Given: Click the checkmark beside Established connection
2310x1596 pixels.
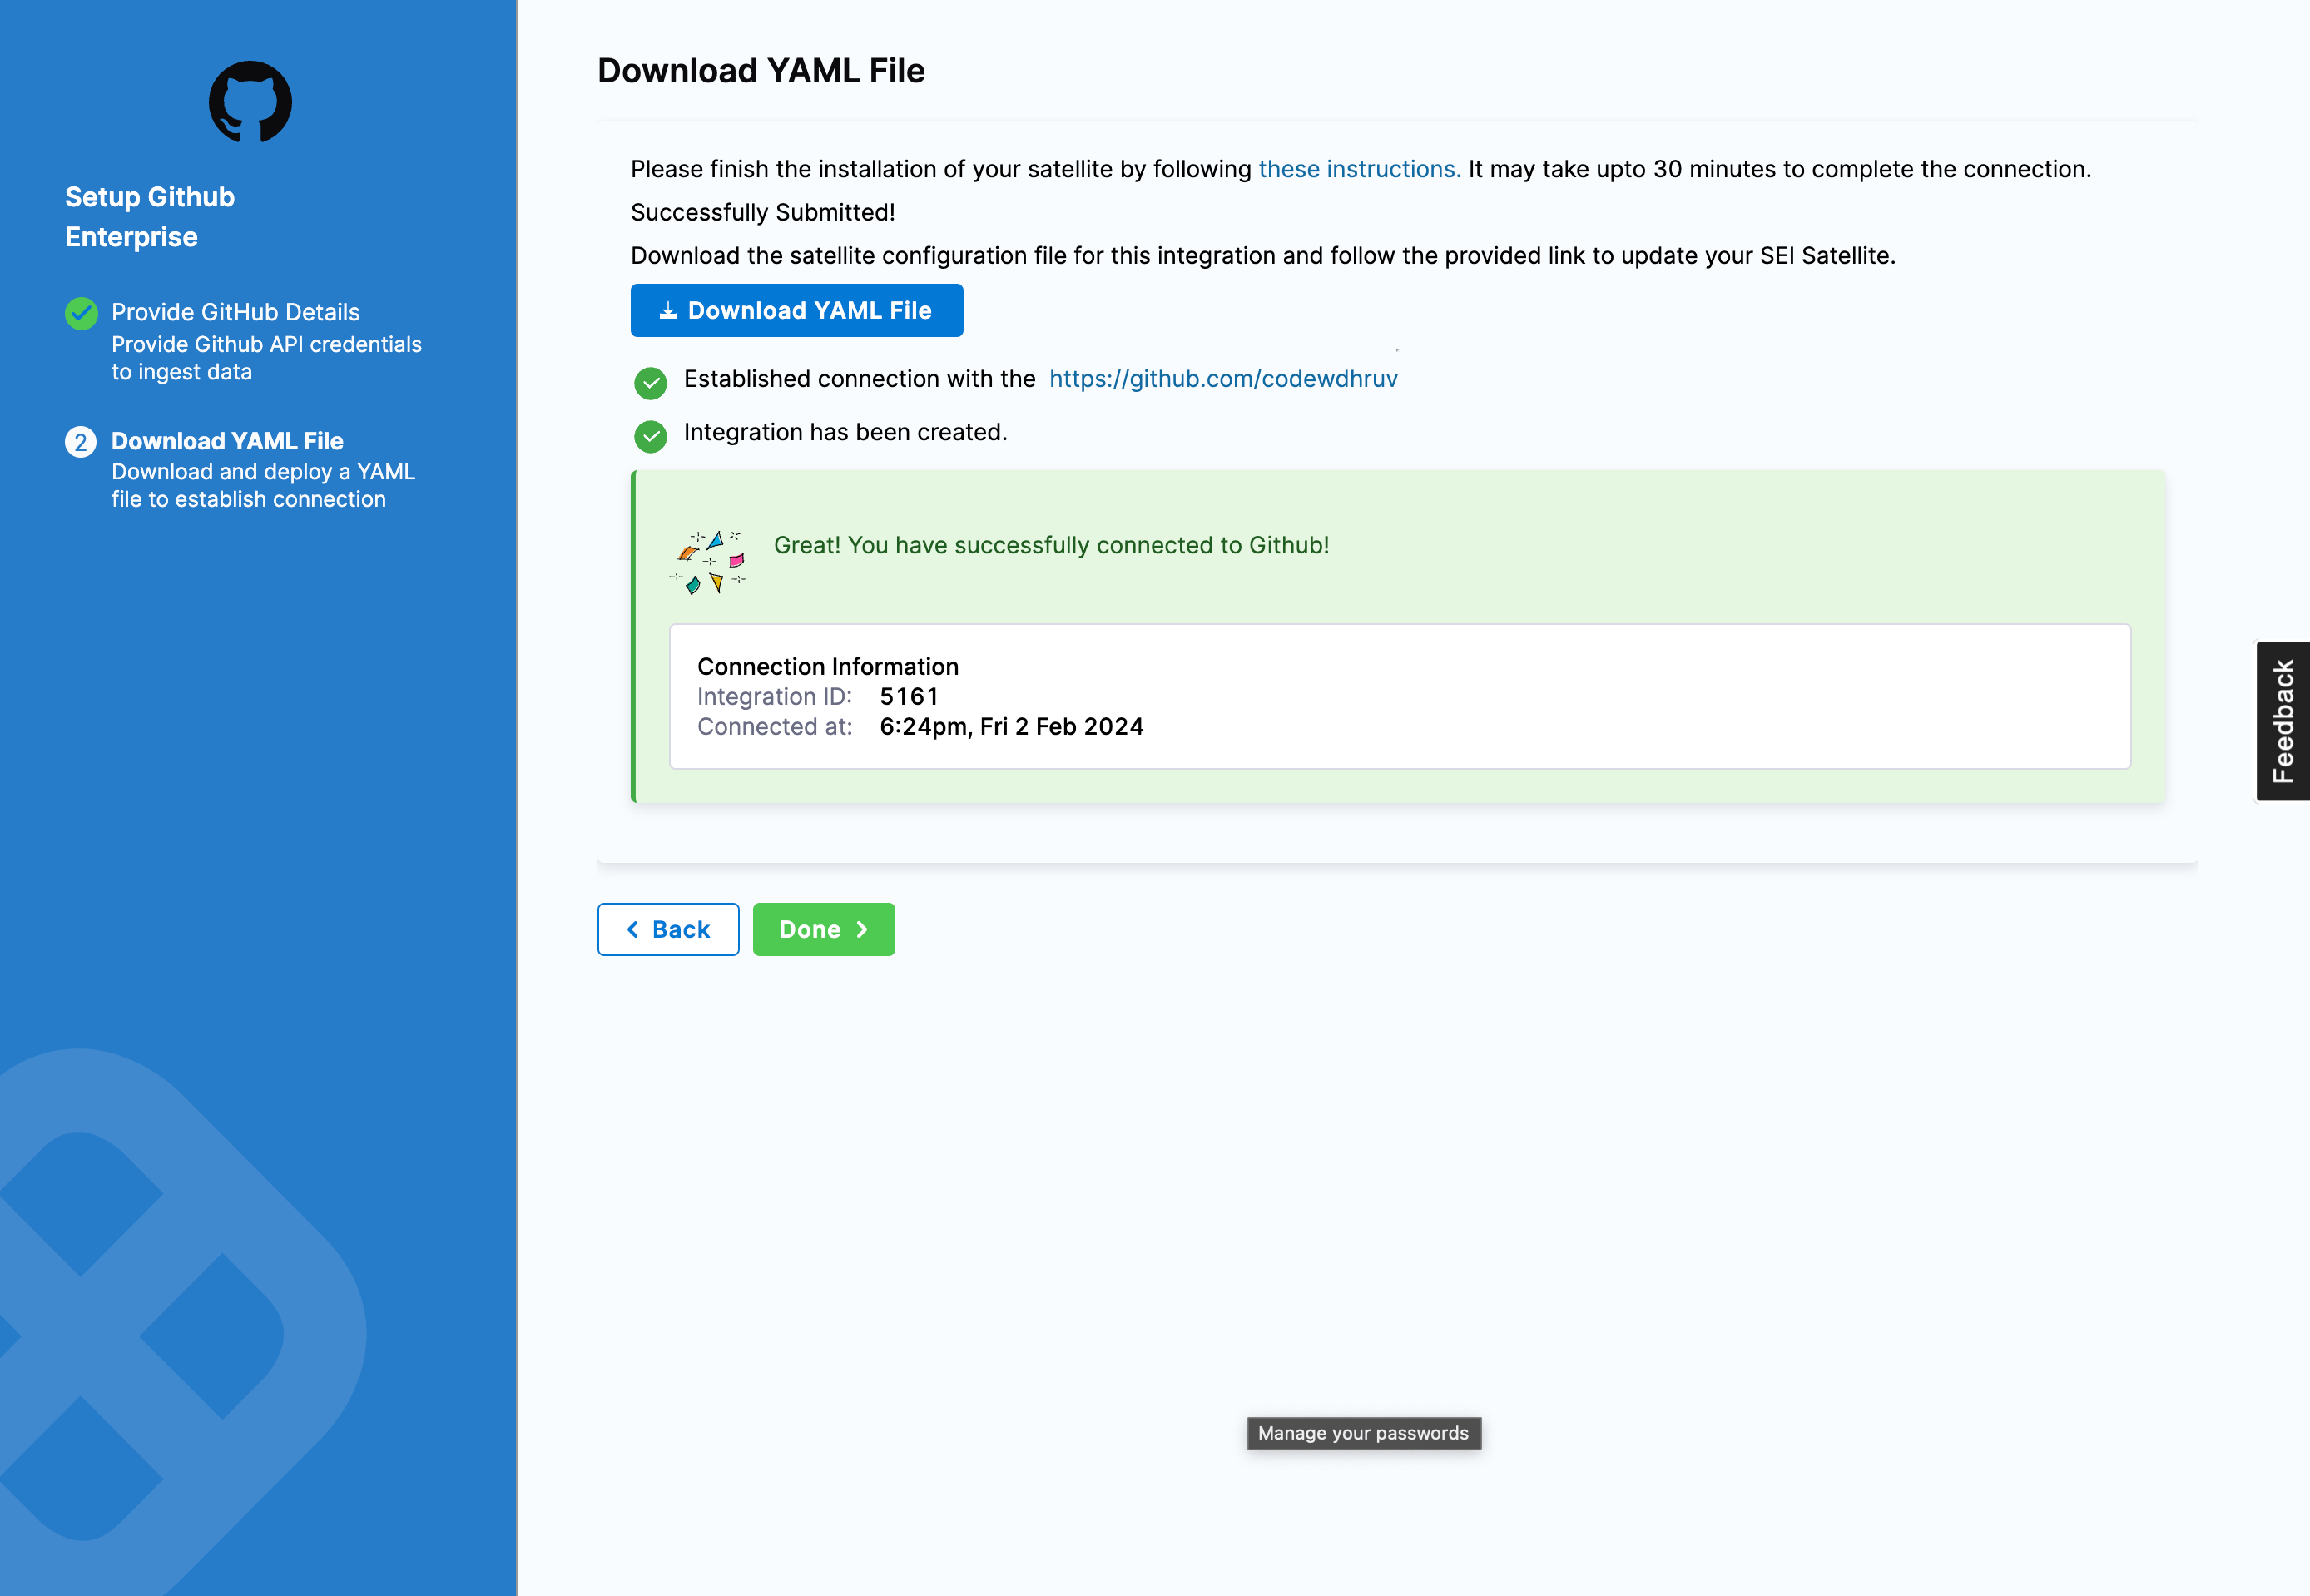Looking at the screenshot, I should coord(651,383).
